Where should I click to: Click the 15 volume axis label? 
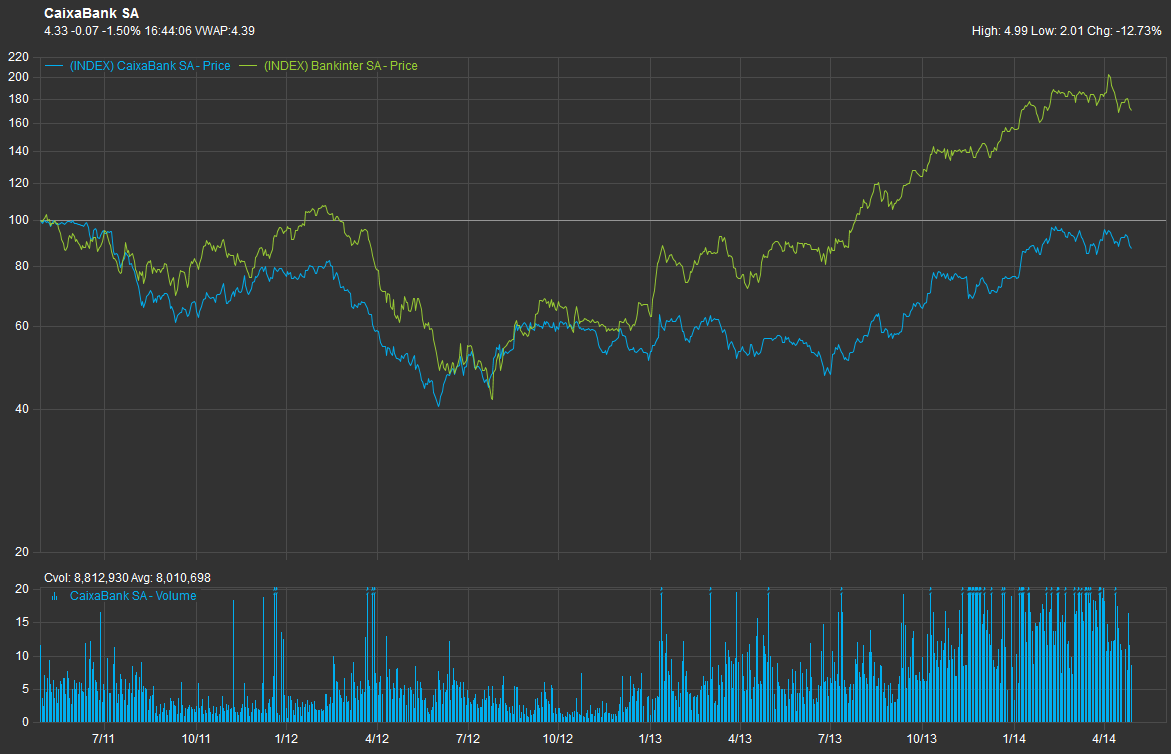[22, 622]
